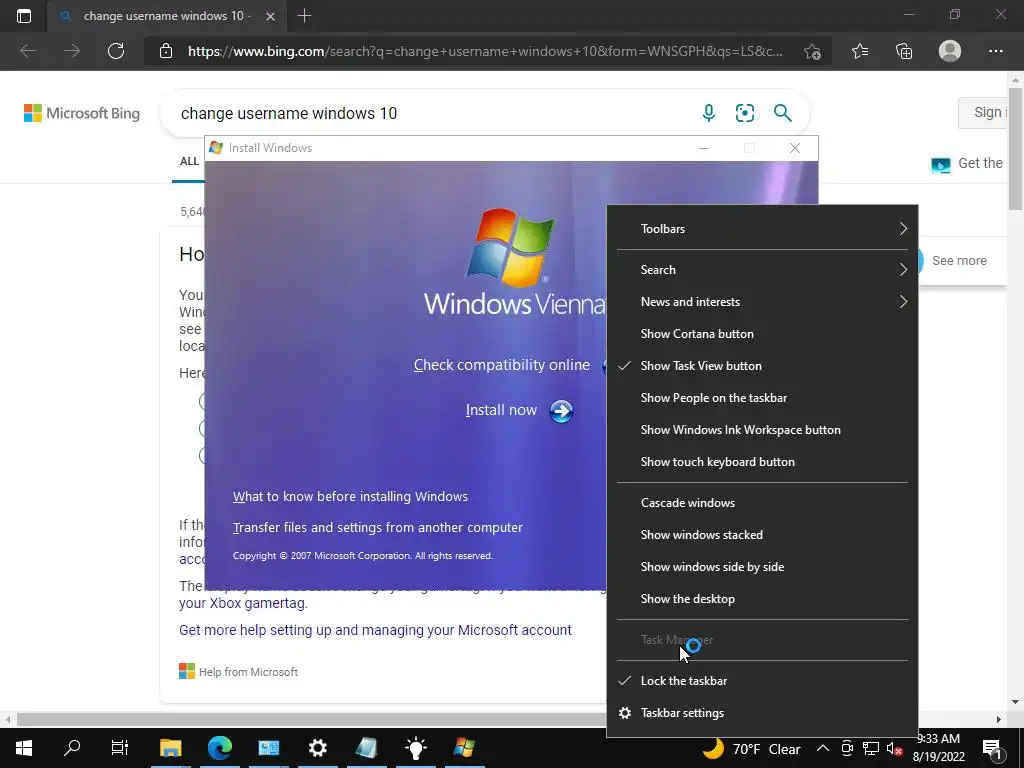Submit Bing search with magnifier icon
This screenshot has height=768, width=1024.
pos(782,113)
